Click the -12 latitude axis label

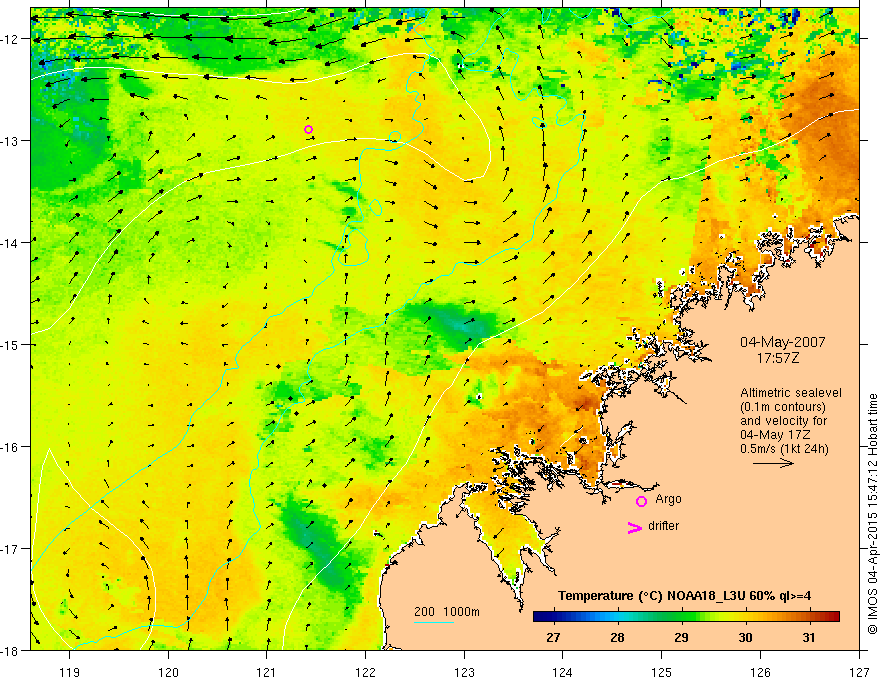coord(10,39)
